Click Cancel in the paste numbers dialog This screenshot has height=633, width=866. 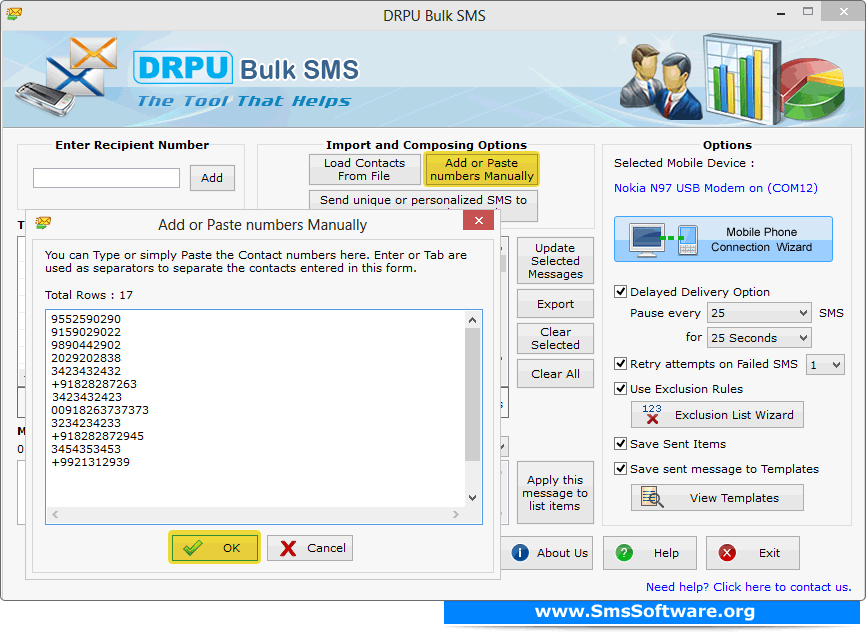(310, 548)
